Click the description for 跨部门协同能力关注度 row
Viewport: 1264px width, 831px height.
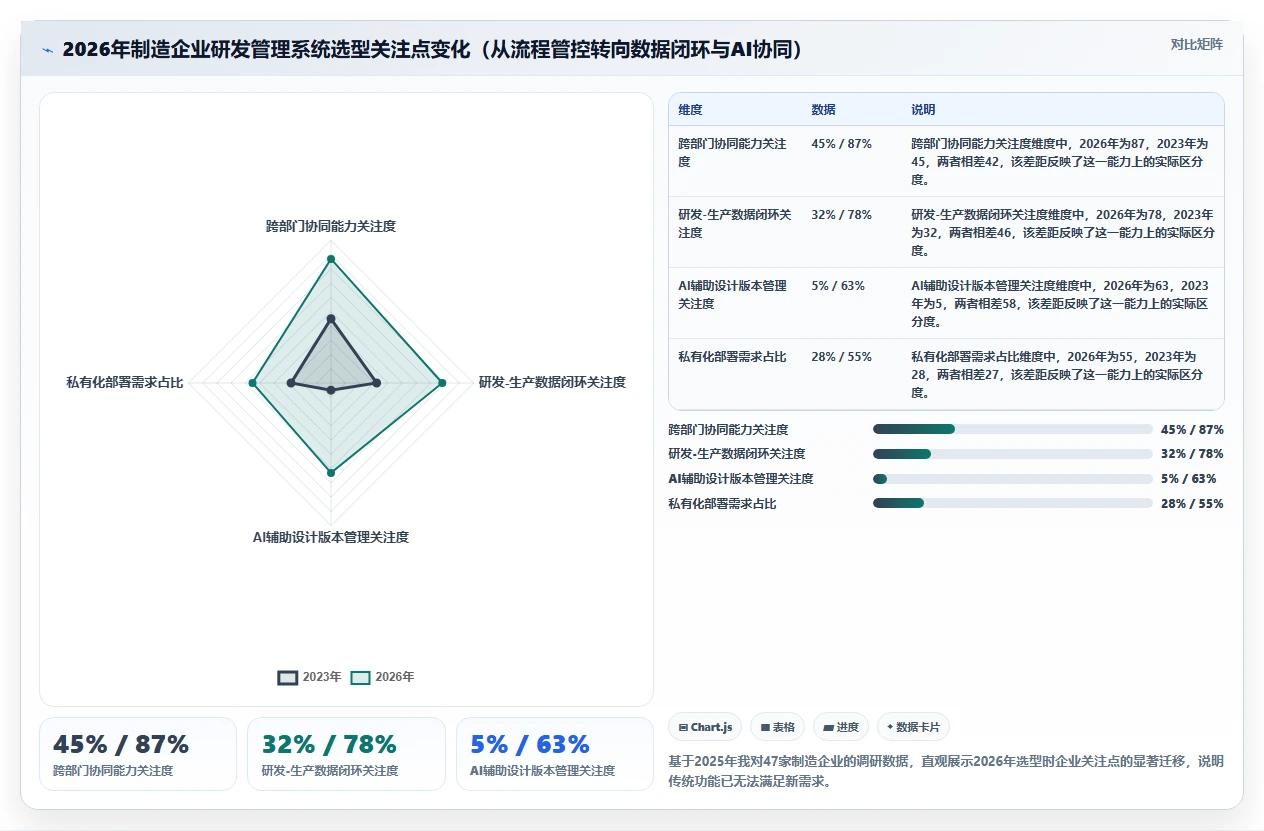point(1062,162)
